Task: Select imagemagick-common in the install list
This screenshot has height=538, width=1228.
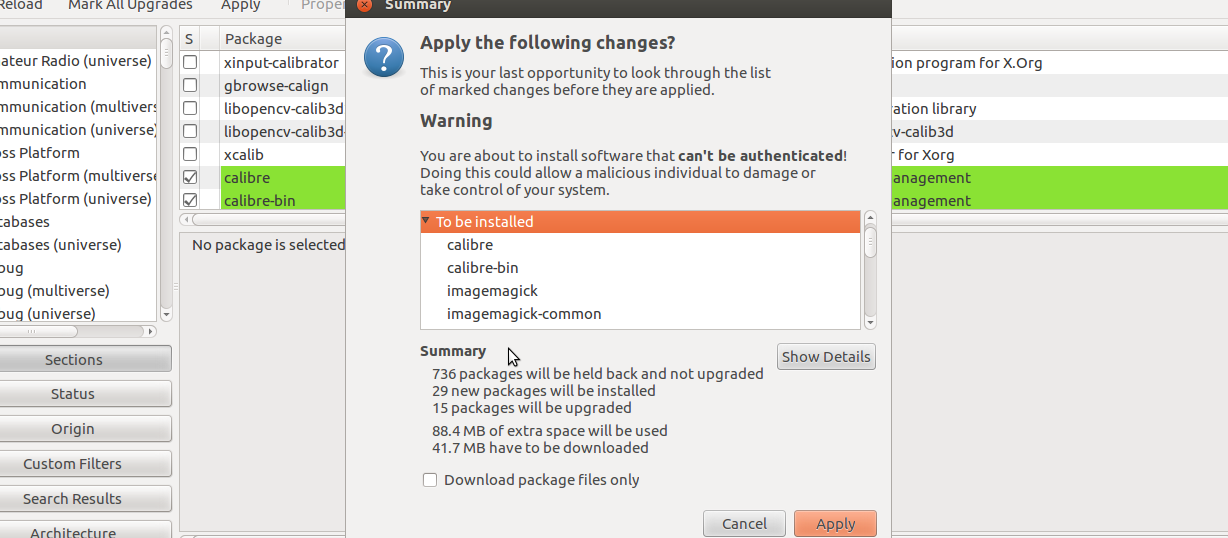Action: 524,314
